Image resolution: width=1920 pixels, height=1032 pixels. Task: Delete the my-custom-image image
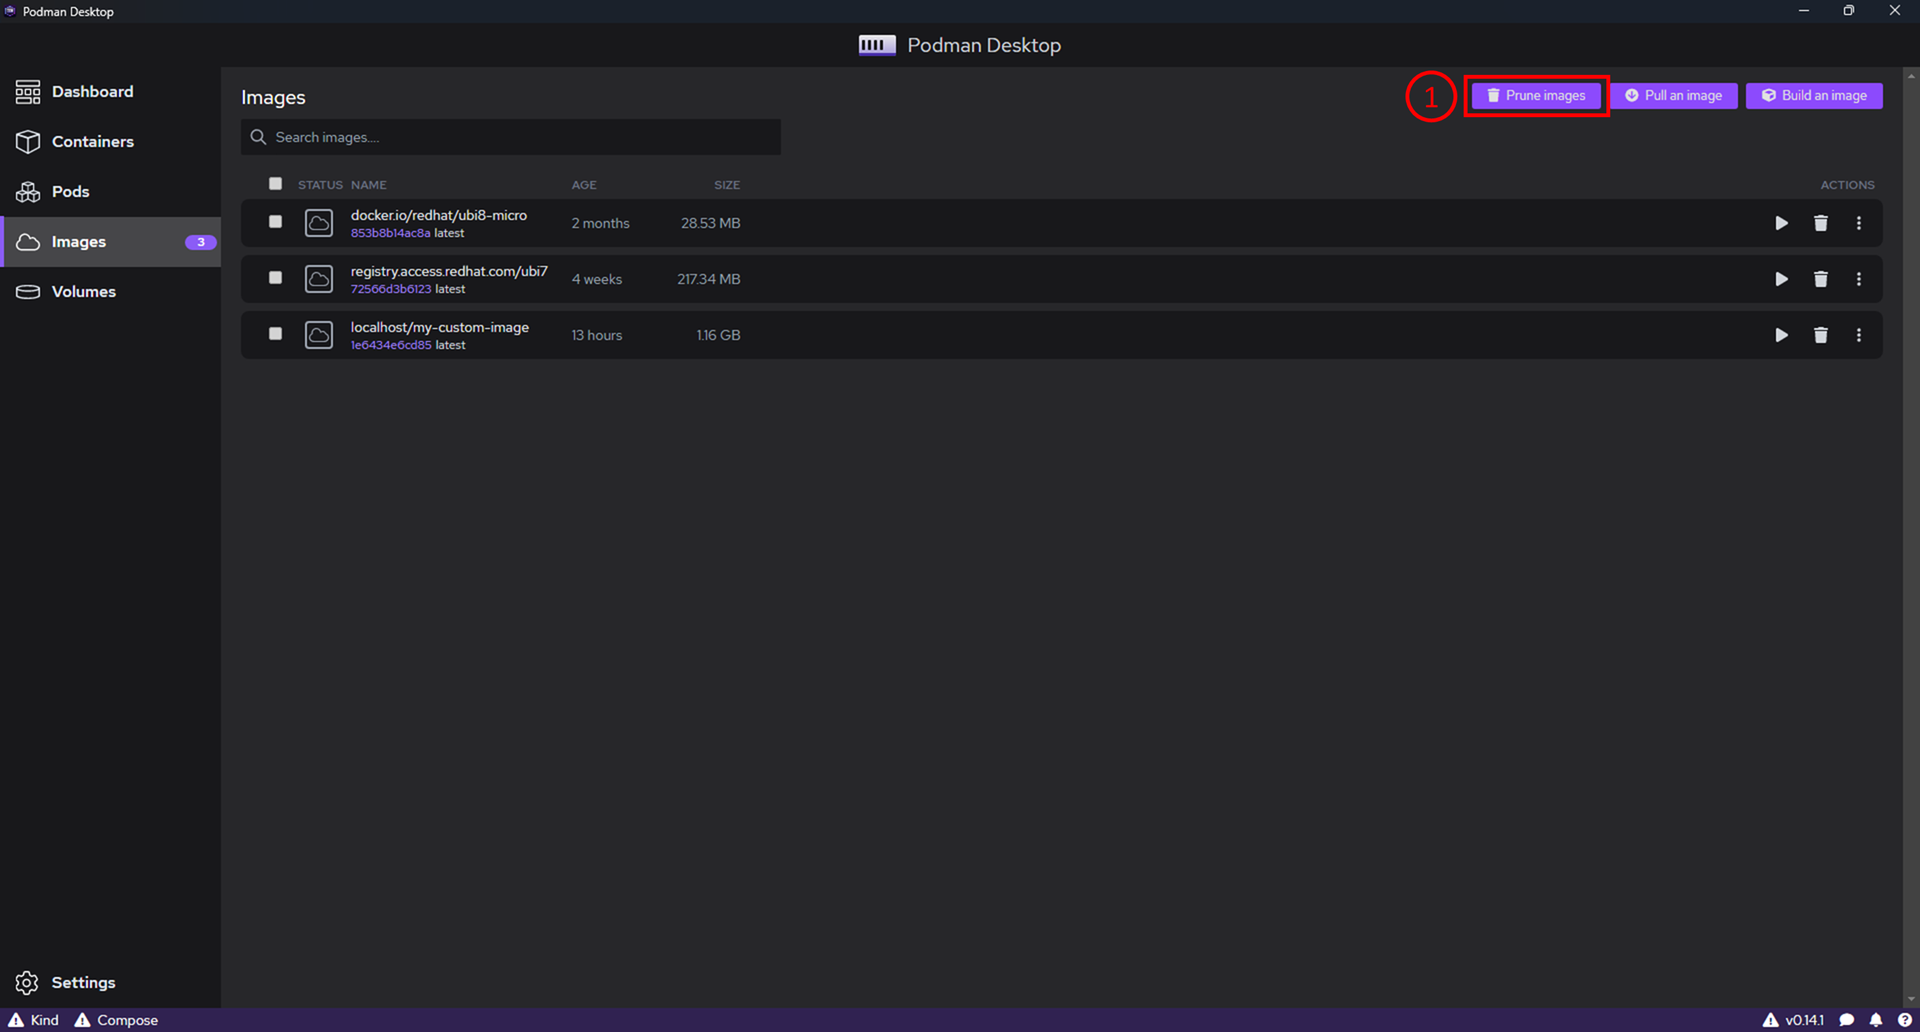[x=1821, y=335]
